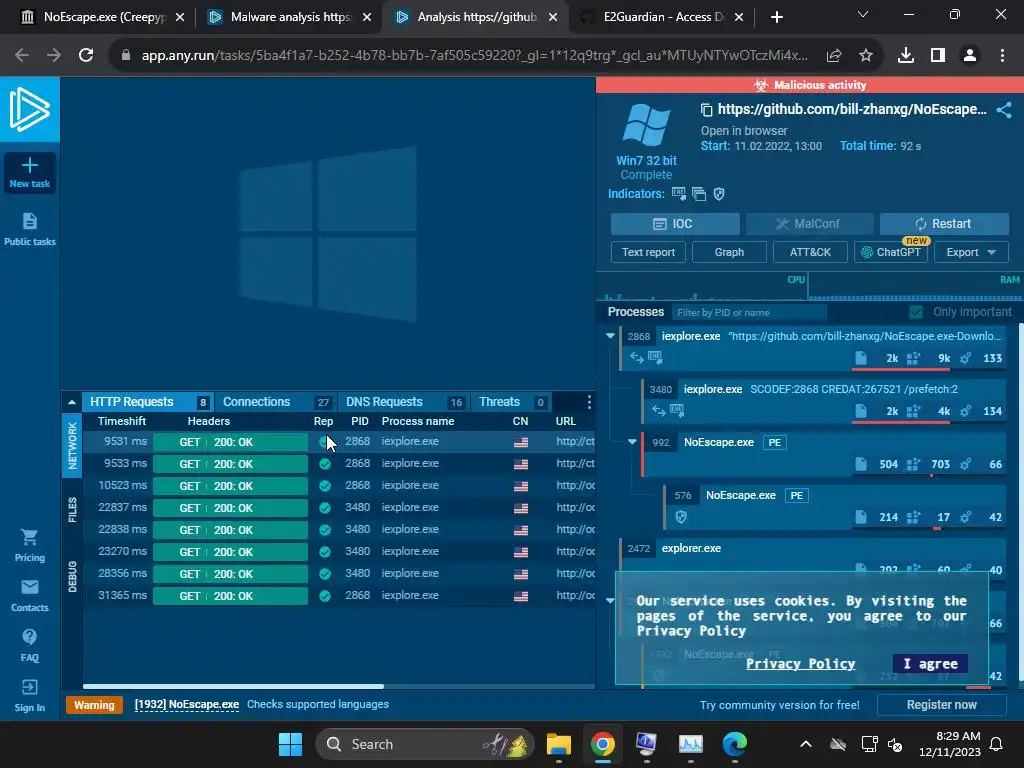
Task: Show hidden system tray icons
Action: tap(806, 744)
